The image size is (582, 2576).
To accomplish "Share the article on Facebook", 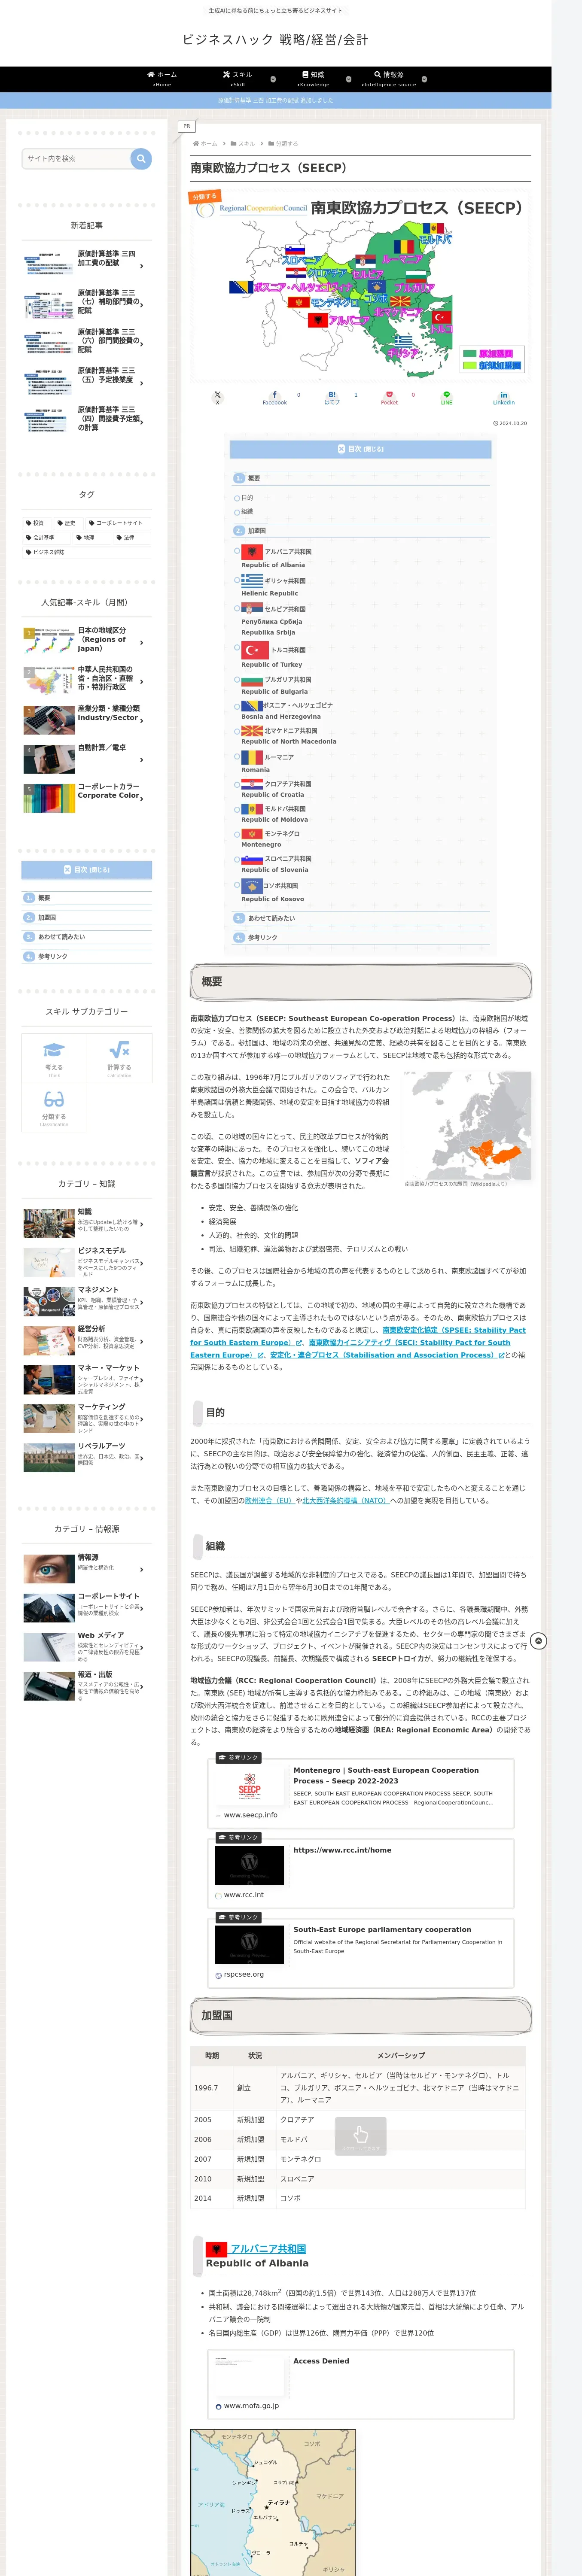I will tap(275, 398).
